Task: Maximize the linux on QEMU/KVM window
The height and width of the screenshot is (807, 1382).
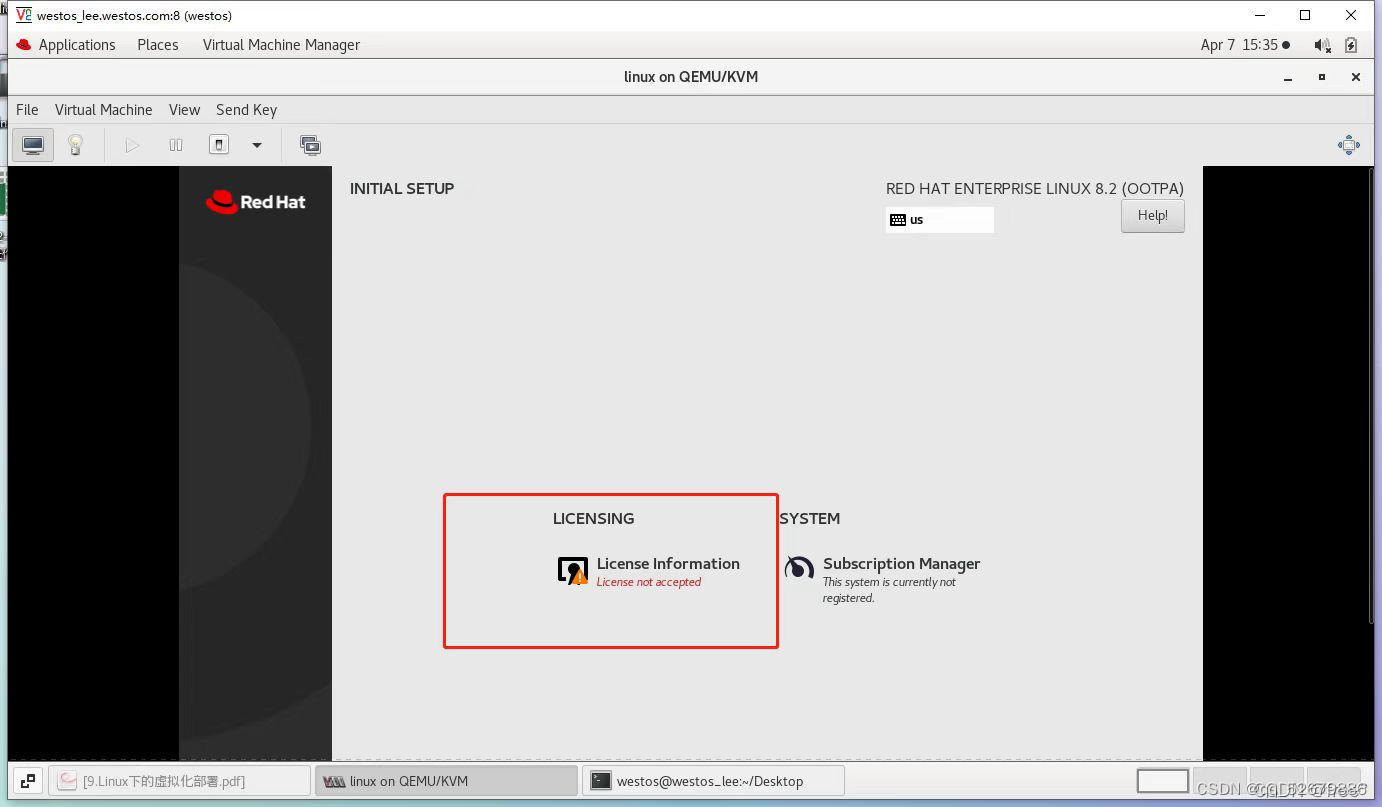Action: [x=1322, y=77]
